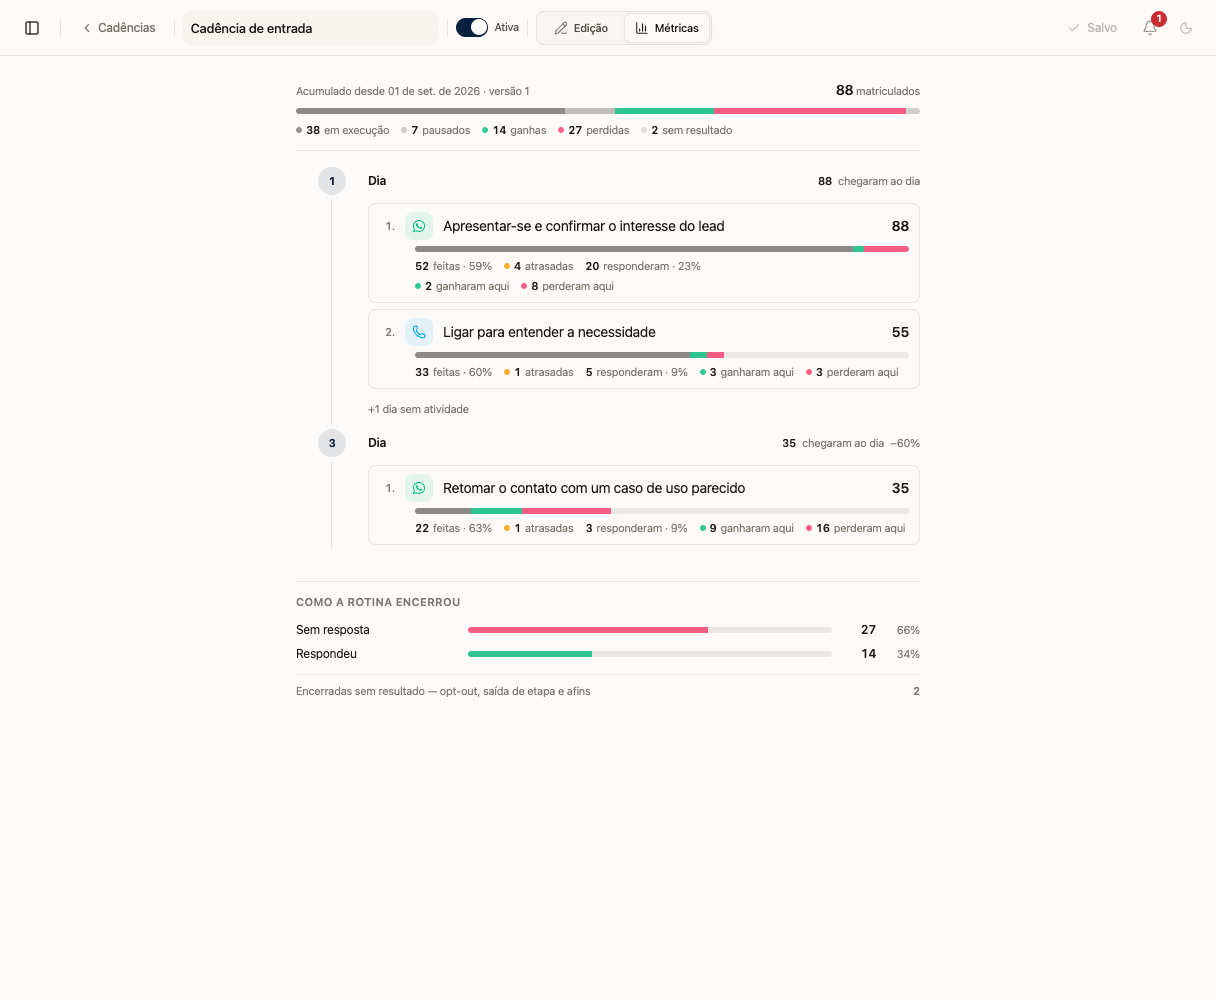The image size is (1216, 1000).
Task: Click 'Acumulado desde 01 de set. de 2026' text
Action: click(388, 91)
